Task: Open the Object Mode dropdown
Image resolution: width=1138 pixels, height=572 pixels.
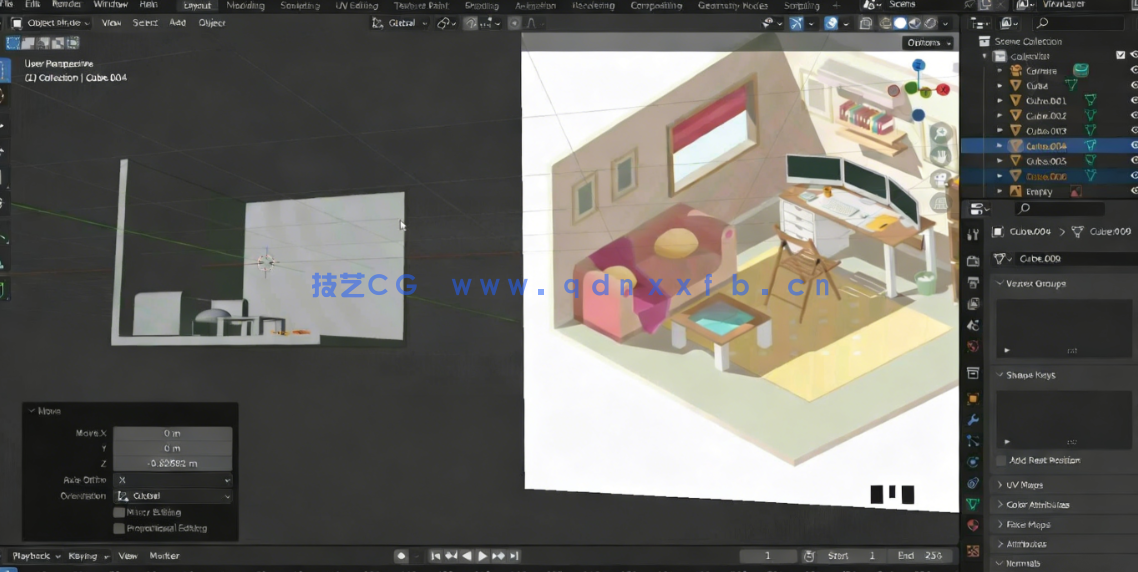Action: 51,23
